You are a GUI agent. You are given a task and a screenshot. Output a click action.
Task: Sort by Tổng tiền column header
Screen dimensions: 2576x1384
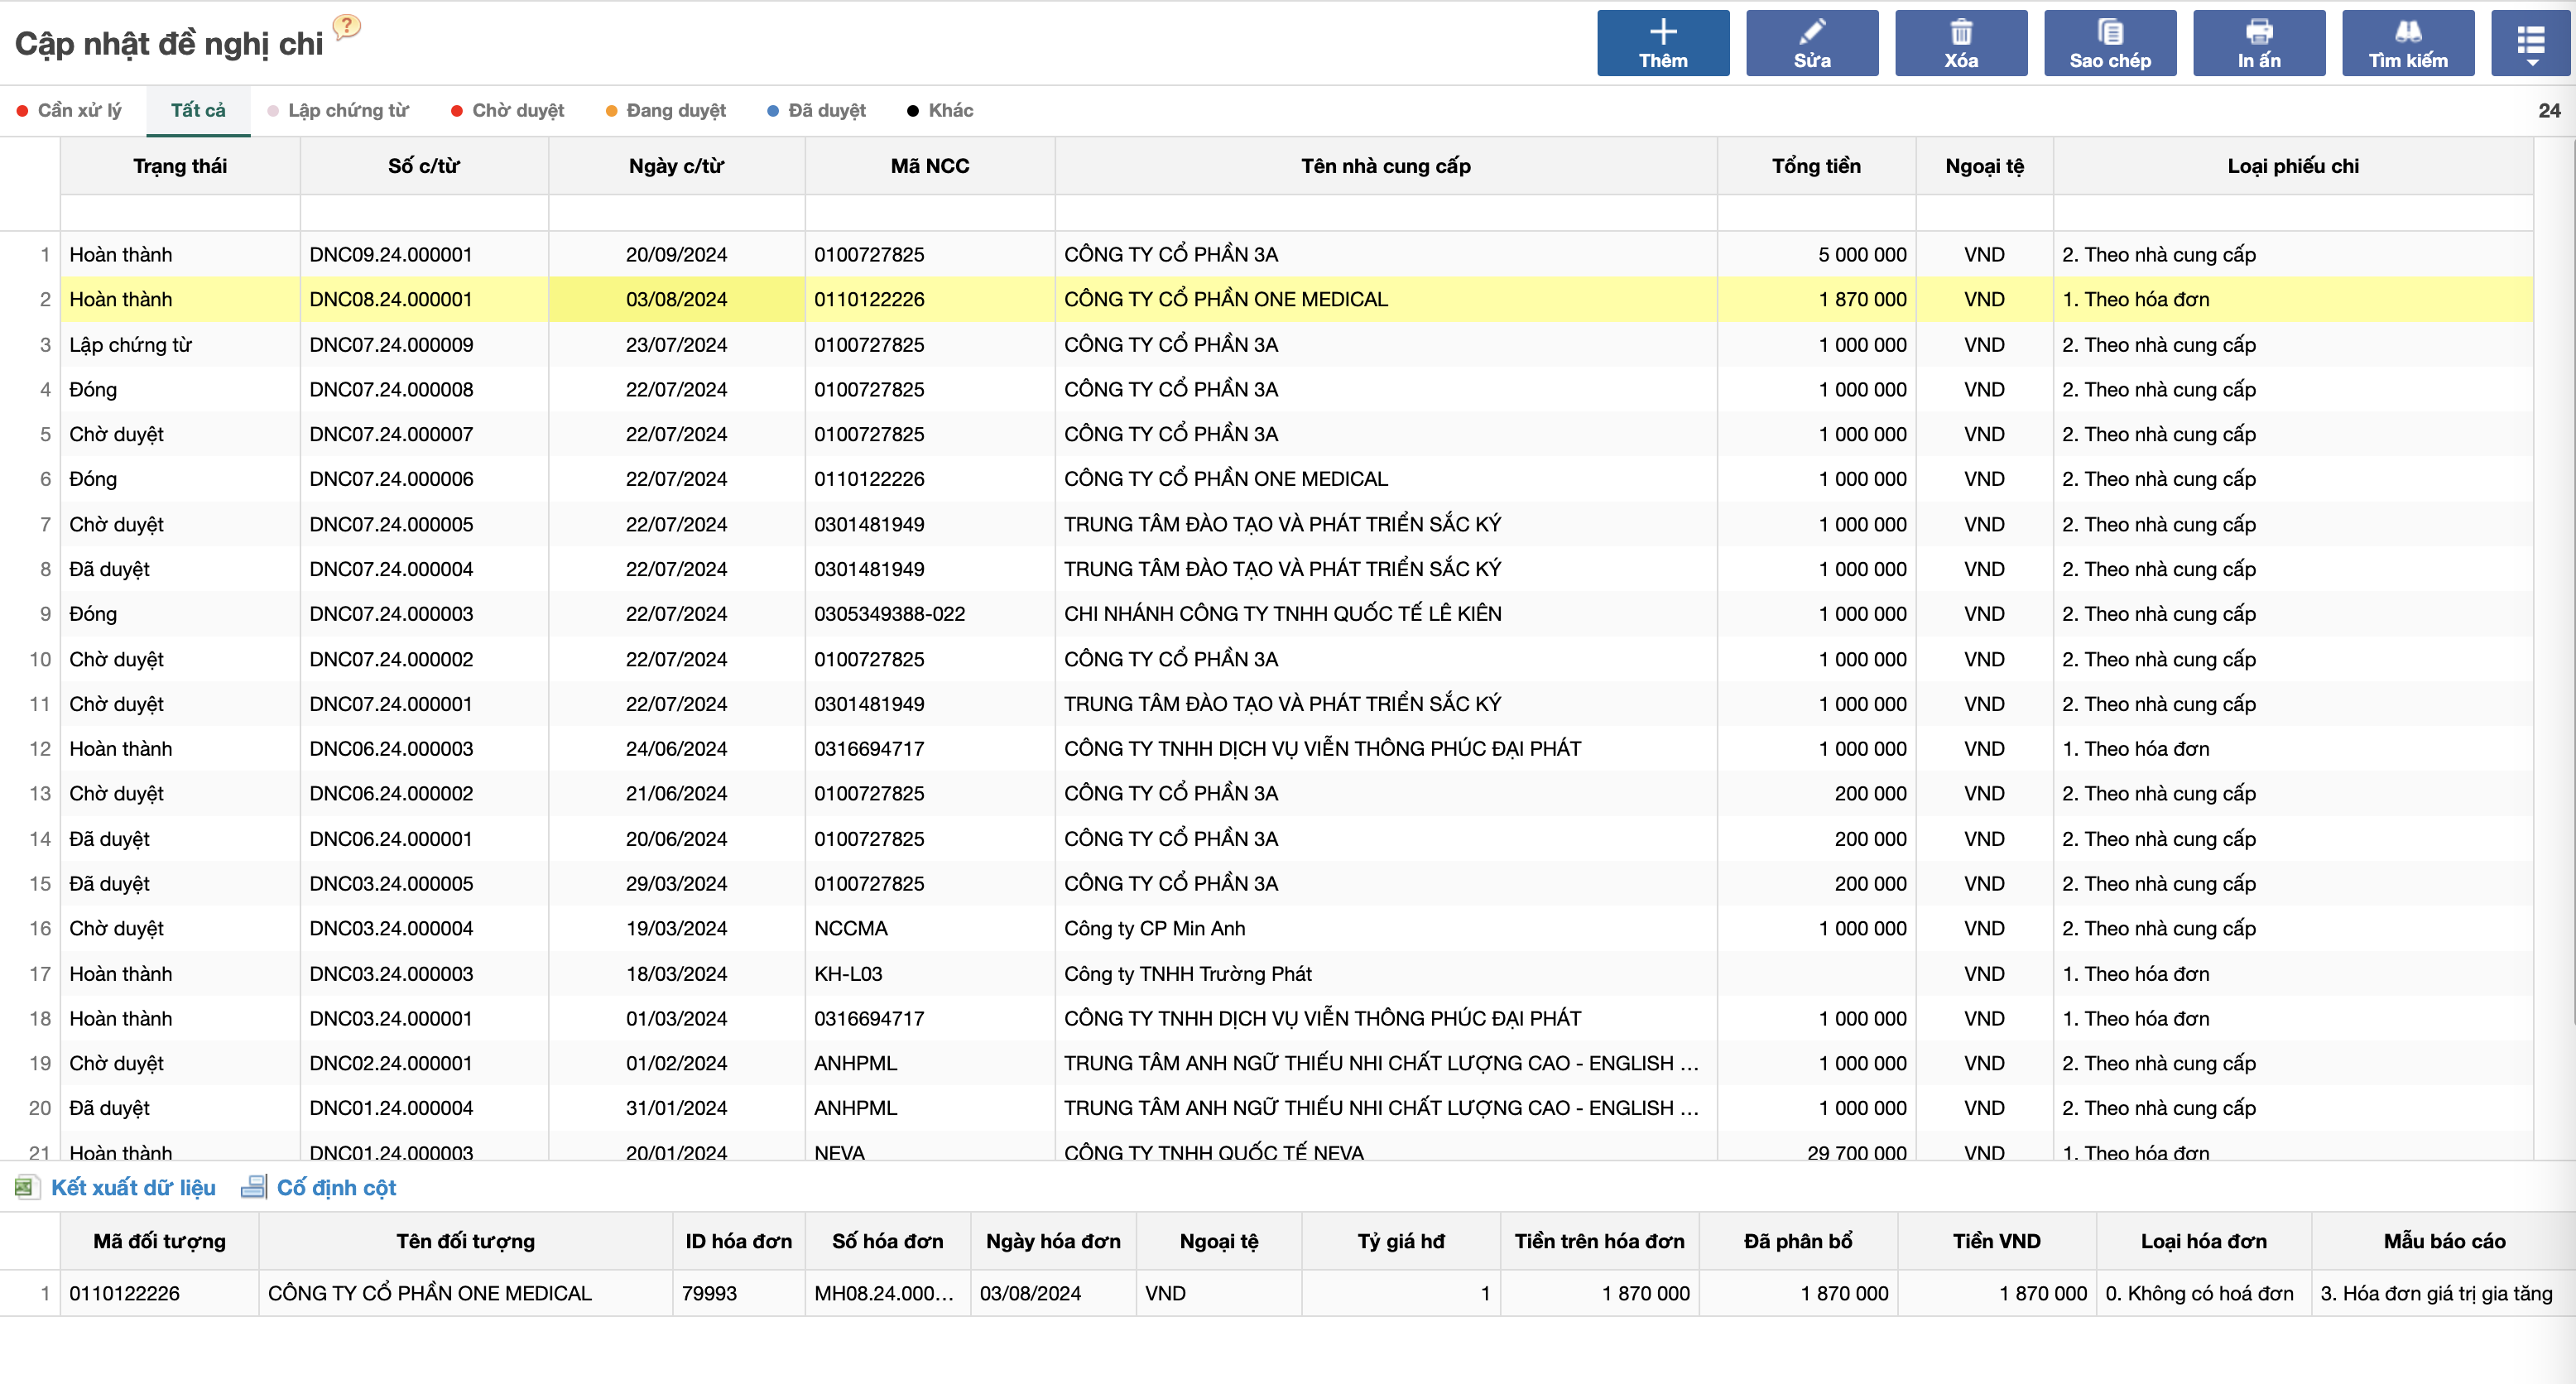tap(1816, 166)
